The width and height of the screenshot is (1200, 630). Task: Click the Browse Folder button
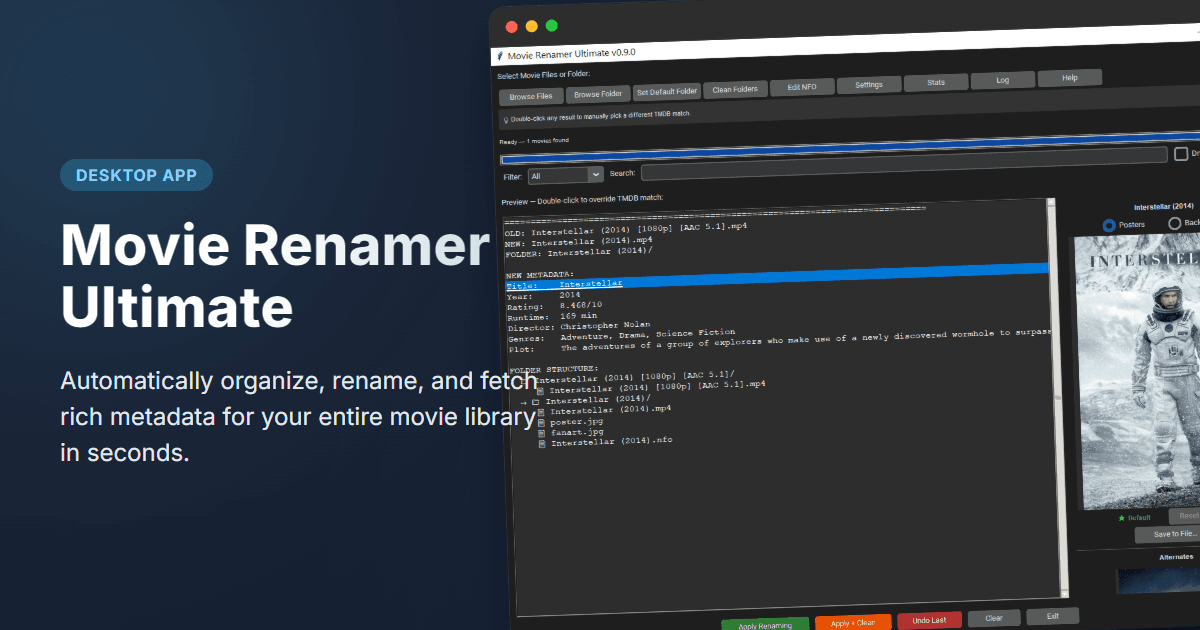tap(598, 94)
